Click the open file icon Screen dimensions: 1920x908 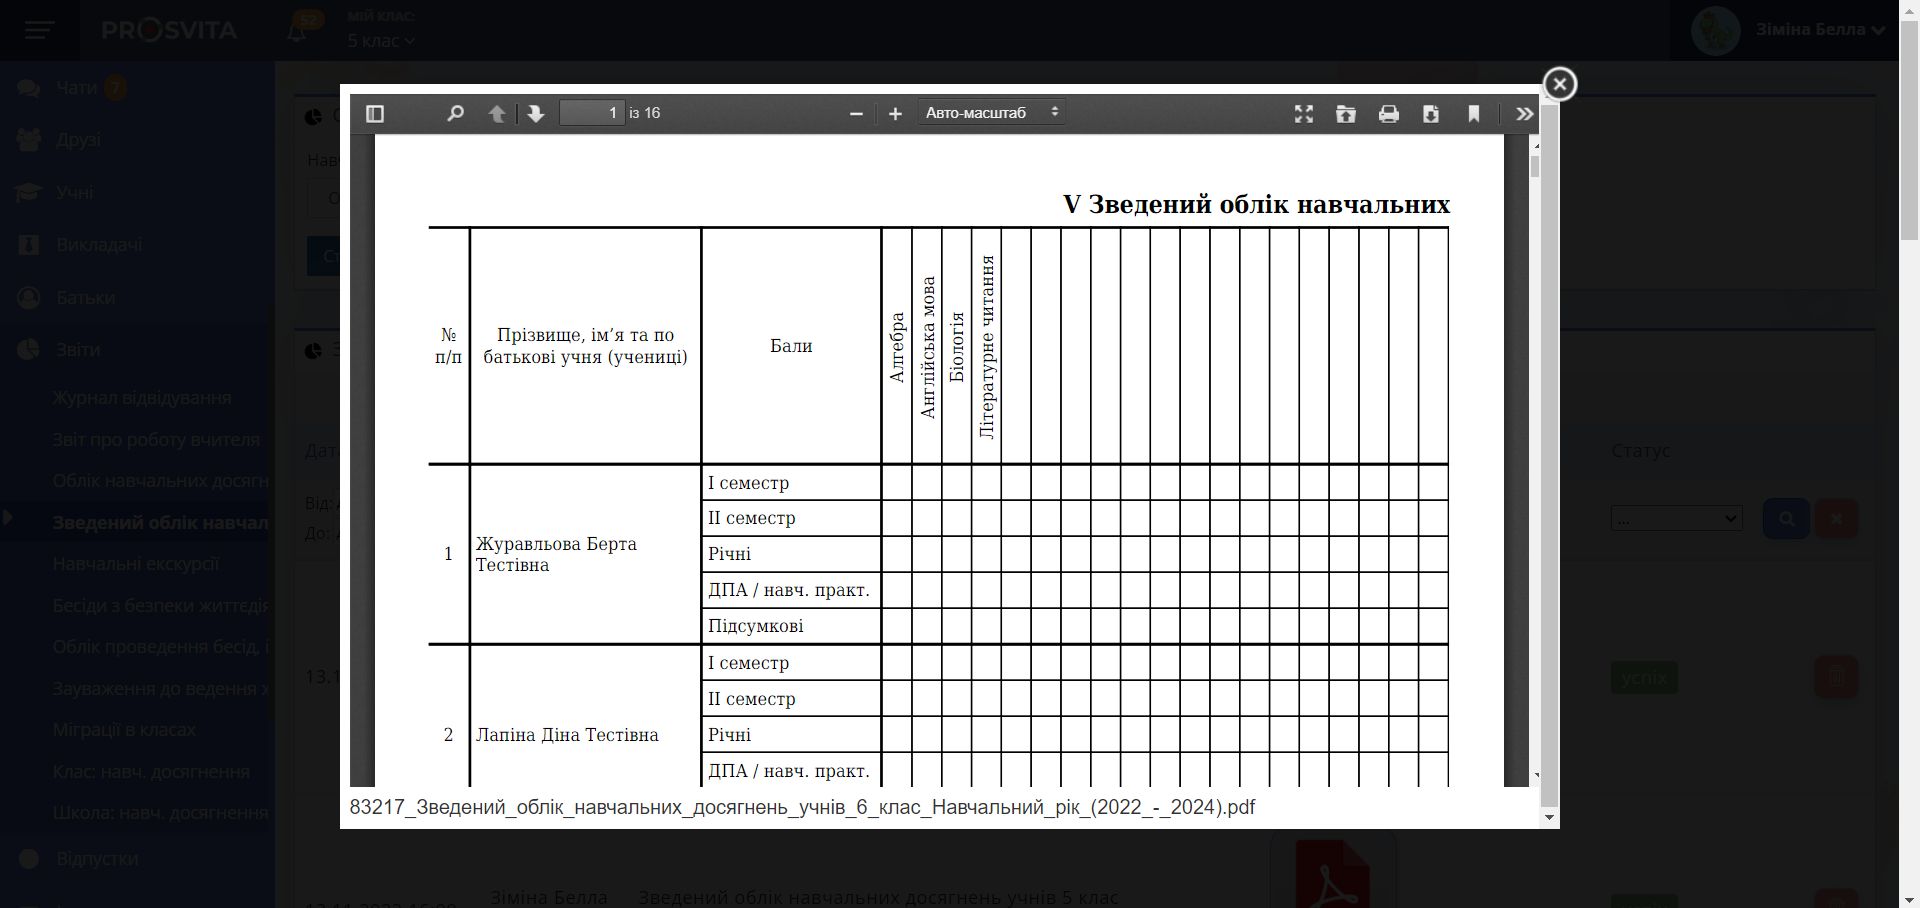coord(1346,114)
